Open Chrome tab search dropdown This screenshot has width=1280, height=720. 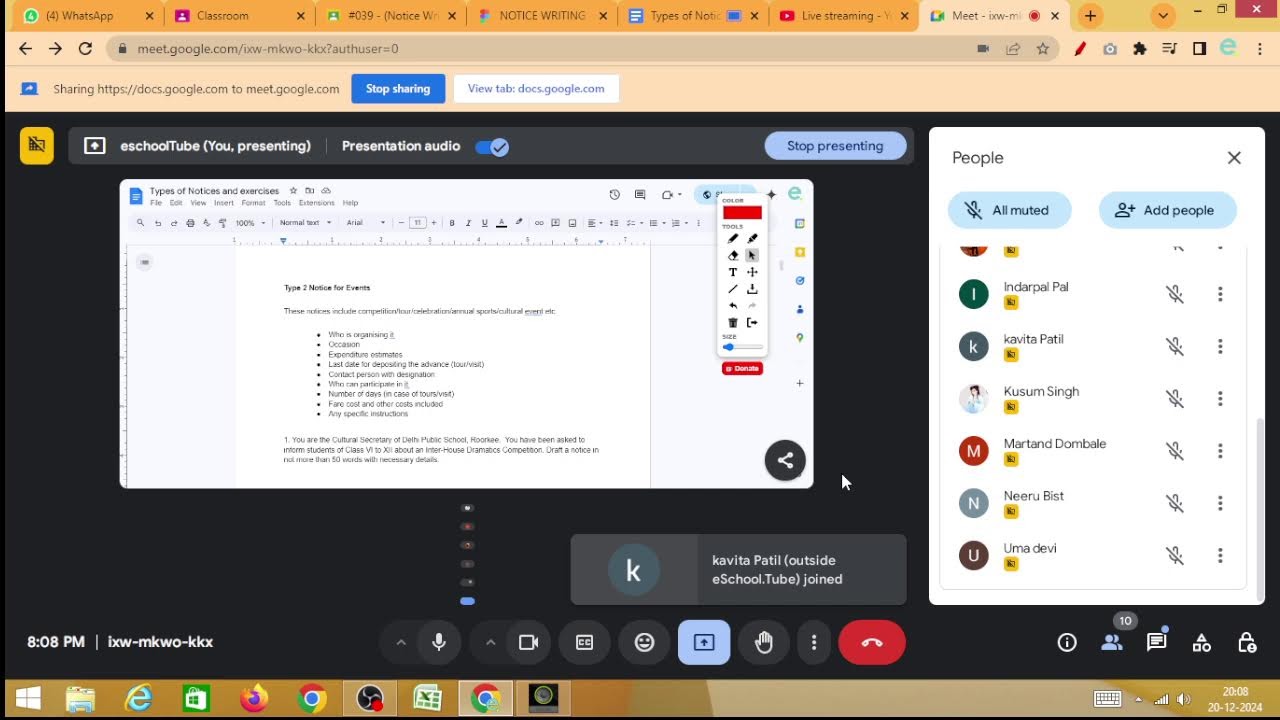coord(1162,16)
